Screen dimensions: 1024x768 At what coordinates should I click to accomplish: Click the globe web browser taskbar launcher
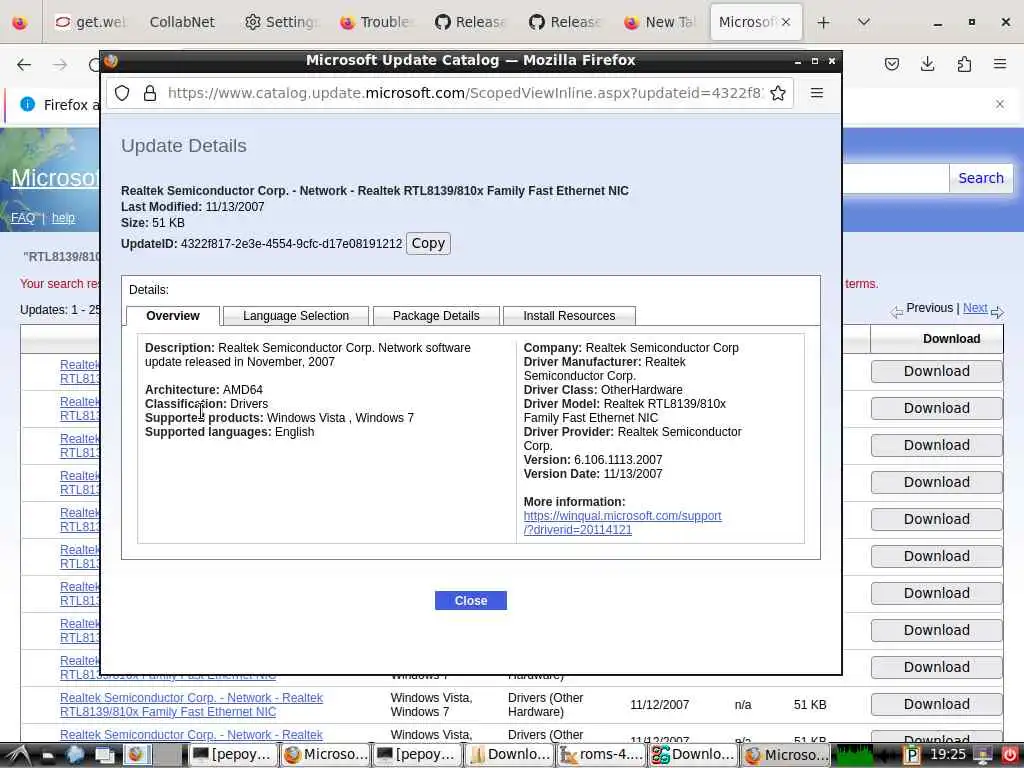[x=75, y=755]
